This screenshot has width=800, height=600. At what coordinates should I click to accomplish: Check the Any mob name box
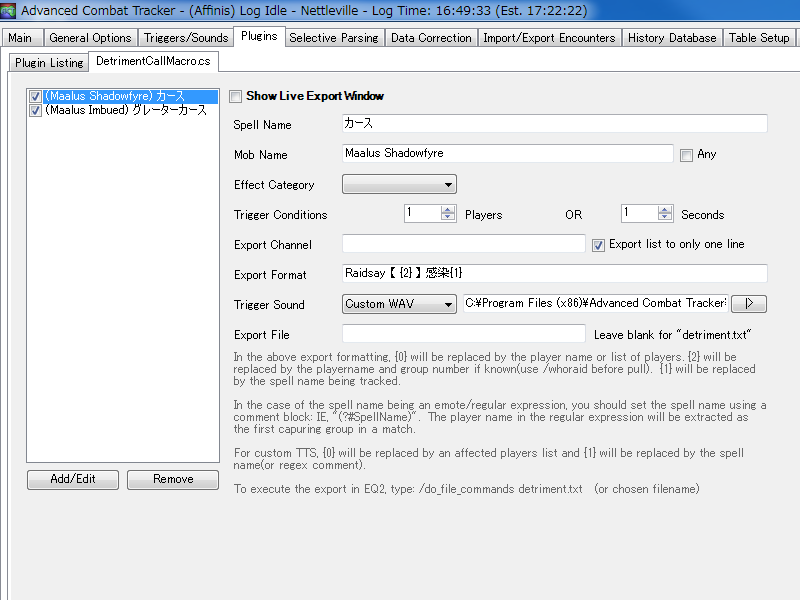[686, 155]
